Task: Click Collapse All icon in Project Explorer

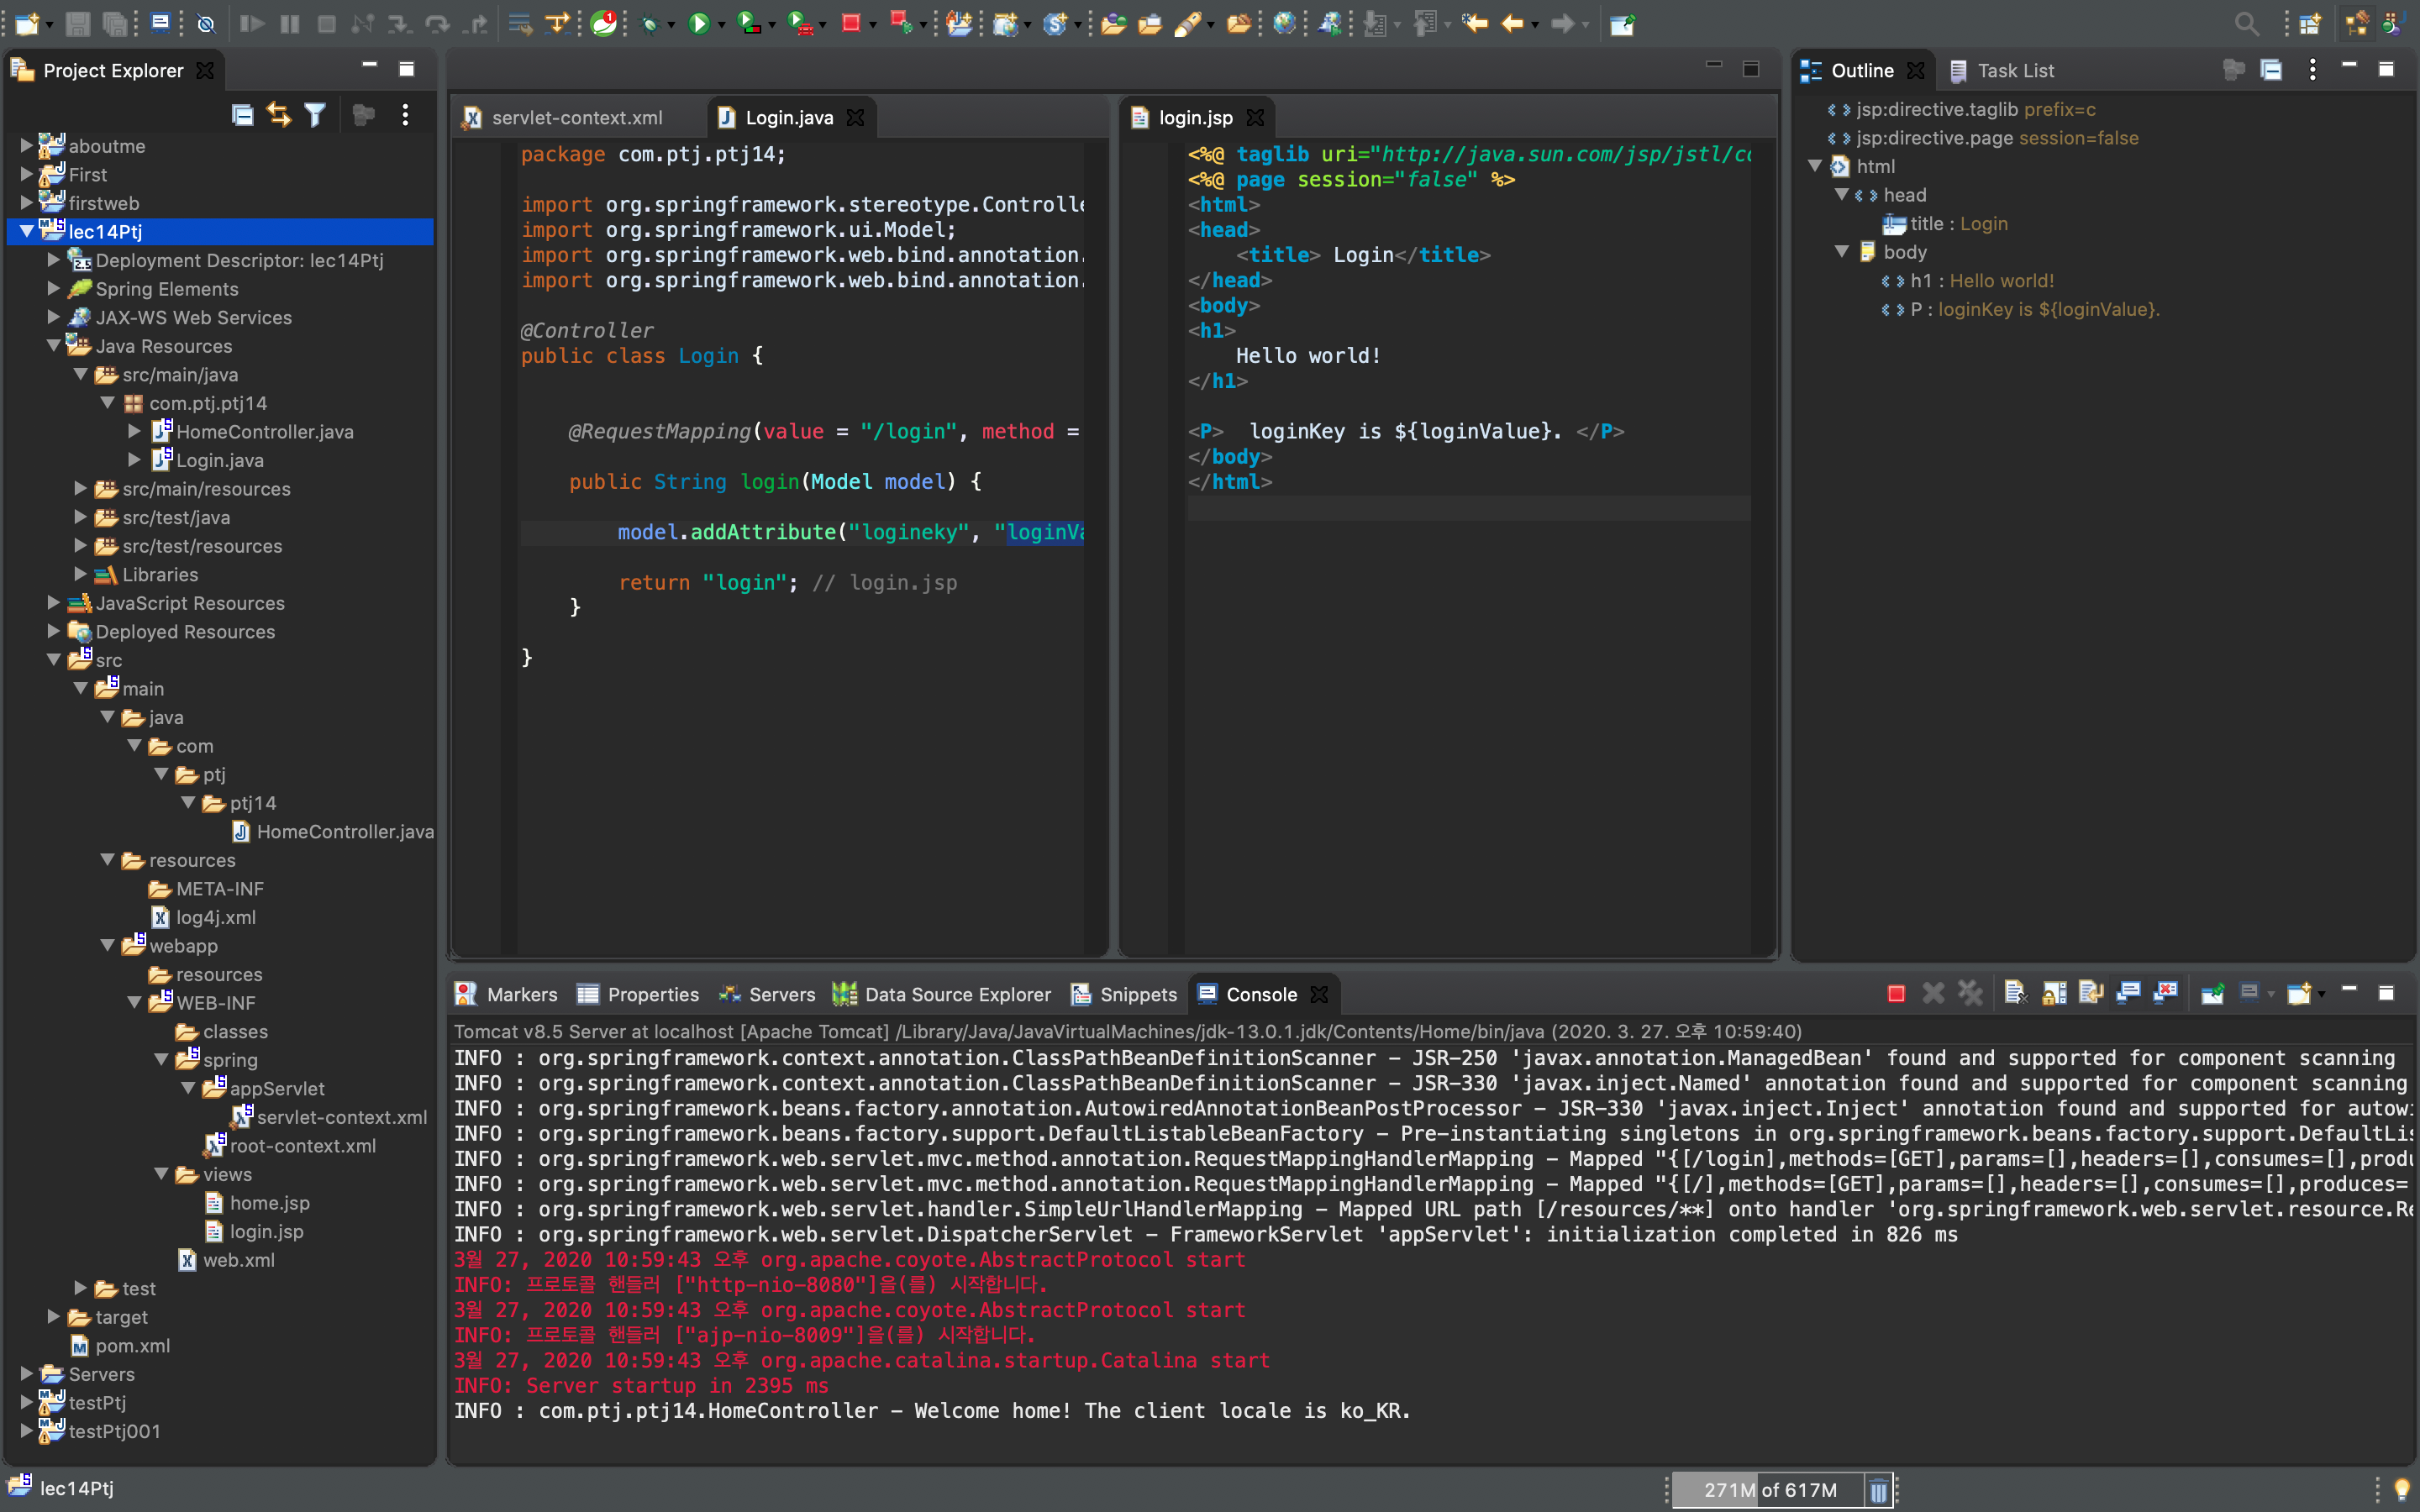Action: point(242,115)
